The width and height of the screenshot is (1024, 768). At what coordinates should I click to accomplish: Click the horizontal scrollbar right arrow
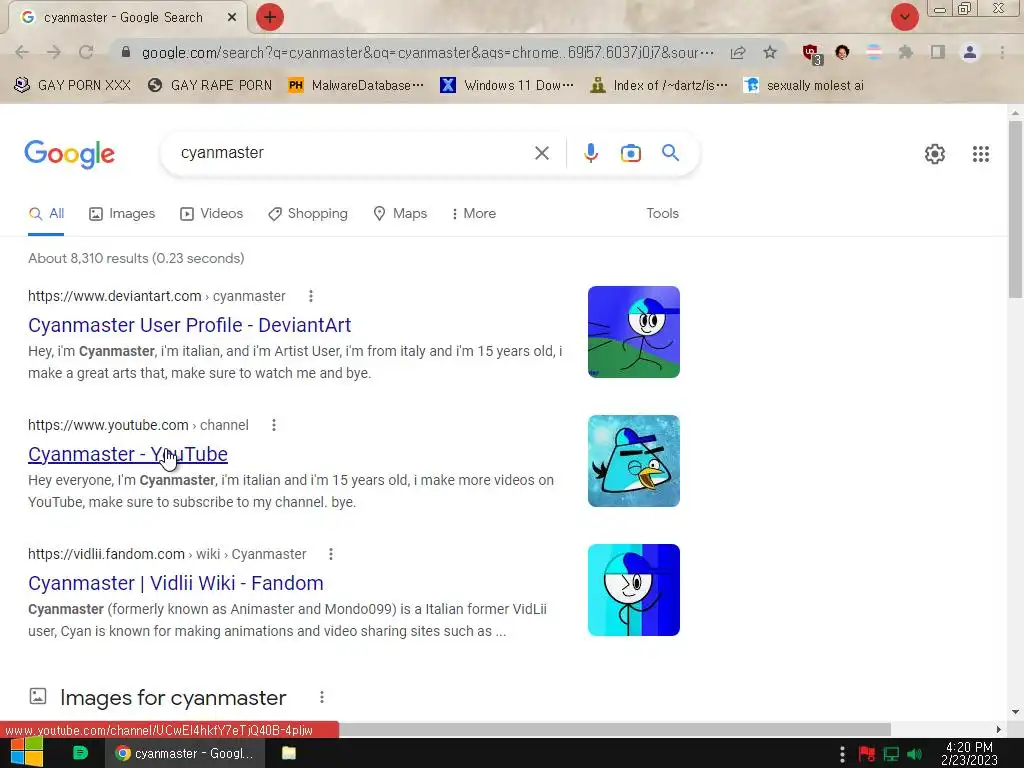(x=998, y=729)
